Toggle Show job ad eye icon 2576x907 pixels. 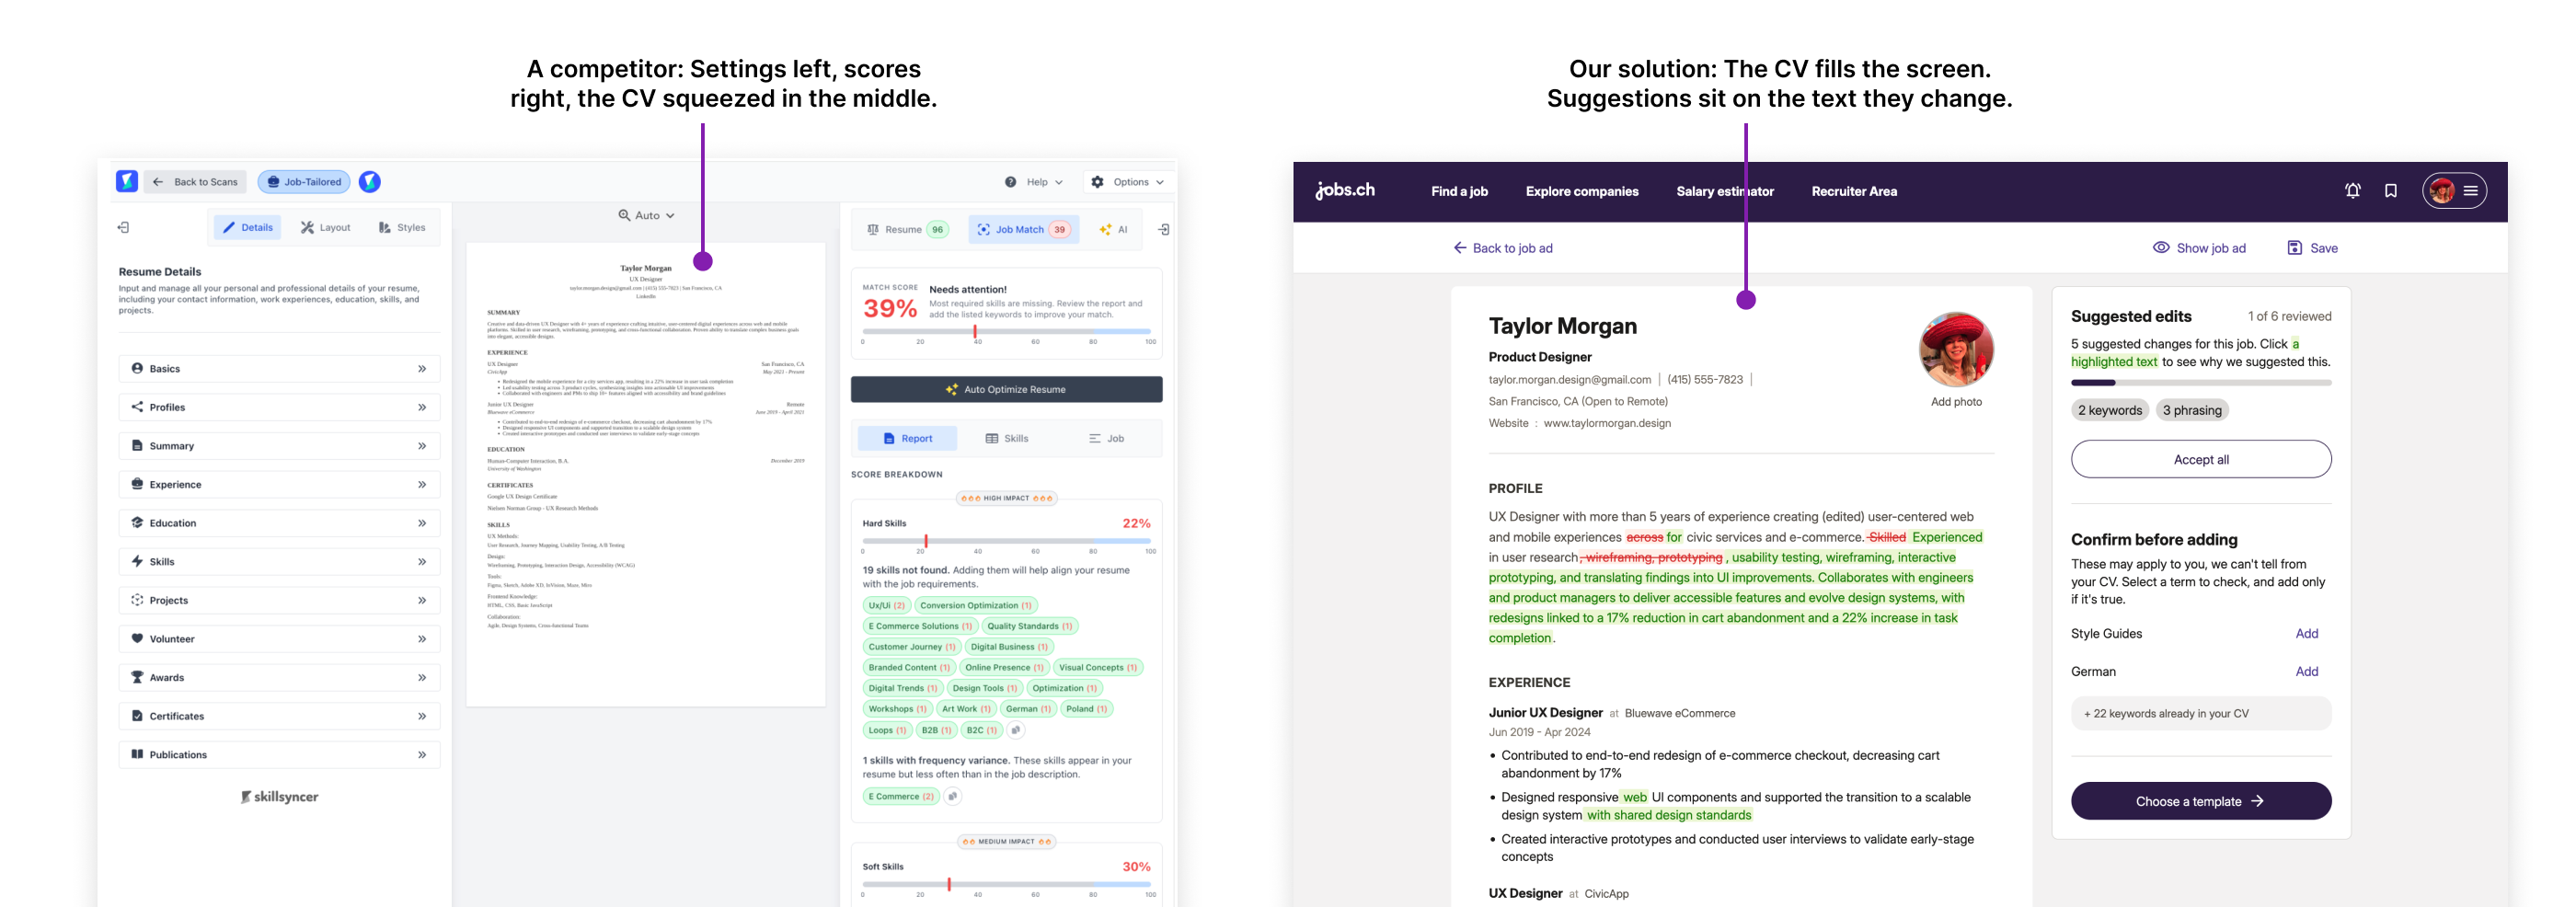pos(2160,248)
